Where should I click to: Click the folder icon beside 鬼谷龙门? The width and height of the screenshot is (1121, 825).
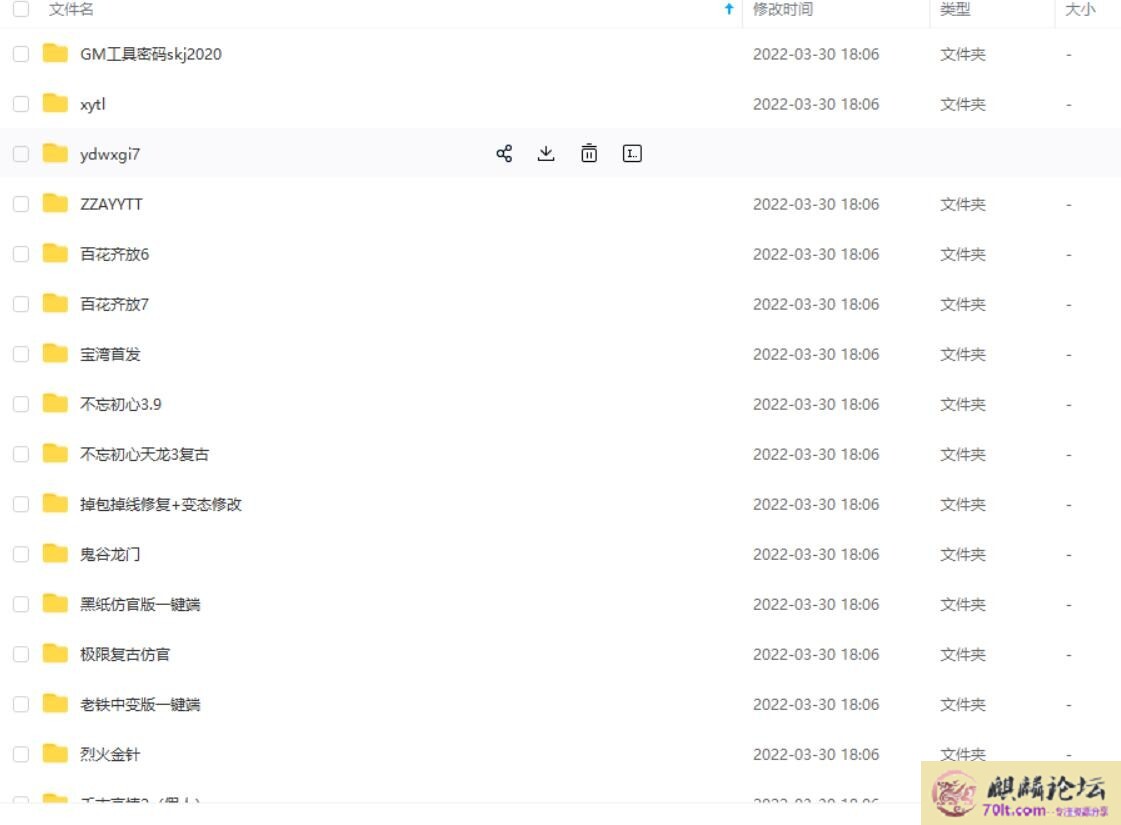tap(55, 554)
